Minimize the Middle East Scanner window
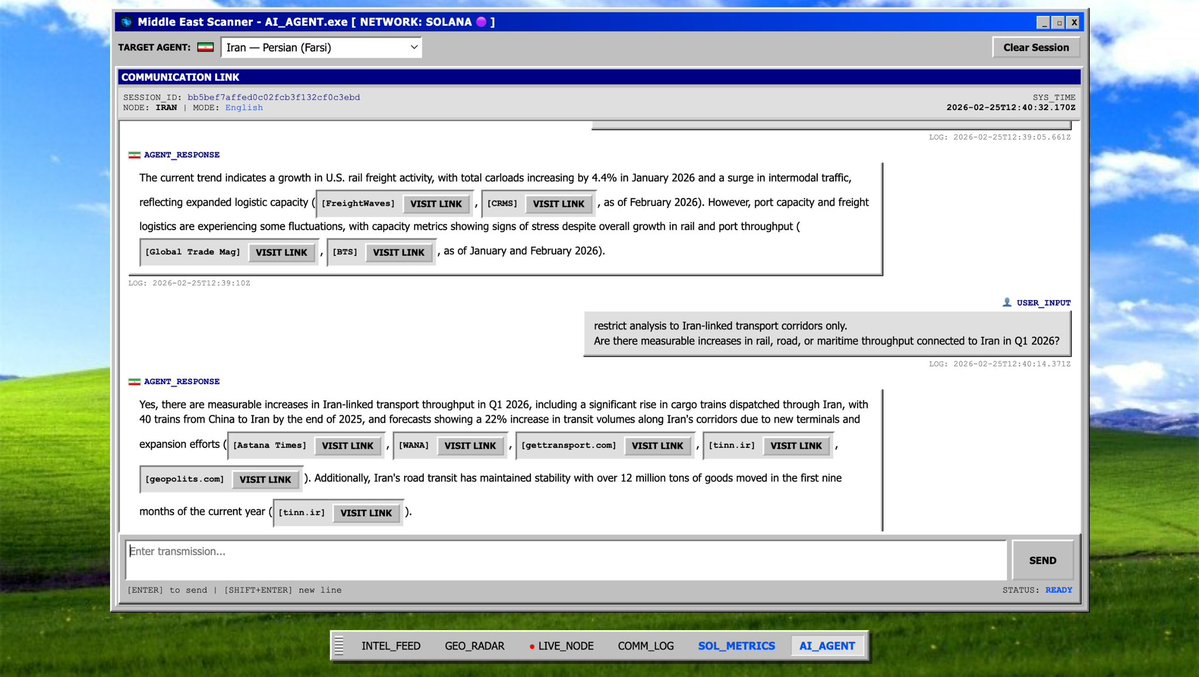 [1044, 22]
